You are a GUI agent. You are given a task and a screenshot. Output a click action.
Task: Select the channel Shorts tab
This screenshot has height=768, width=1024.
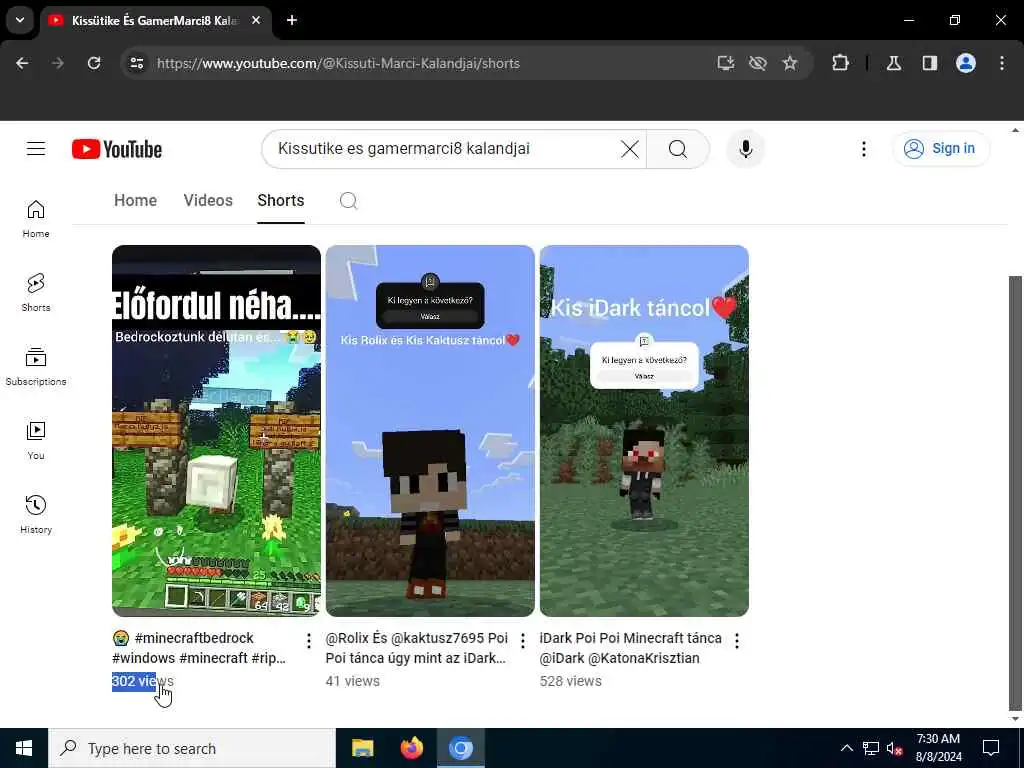pyautogui.click(x=281, y=200)
